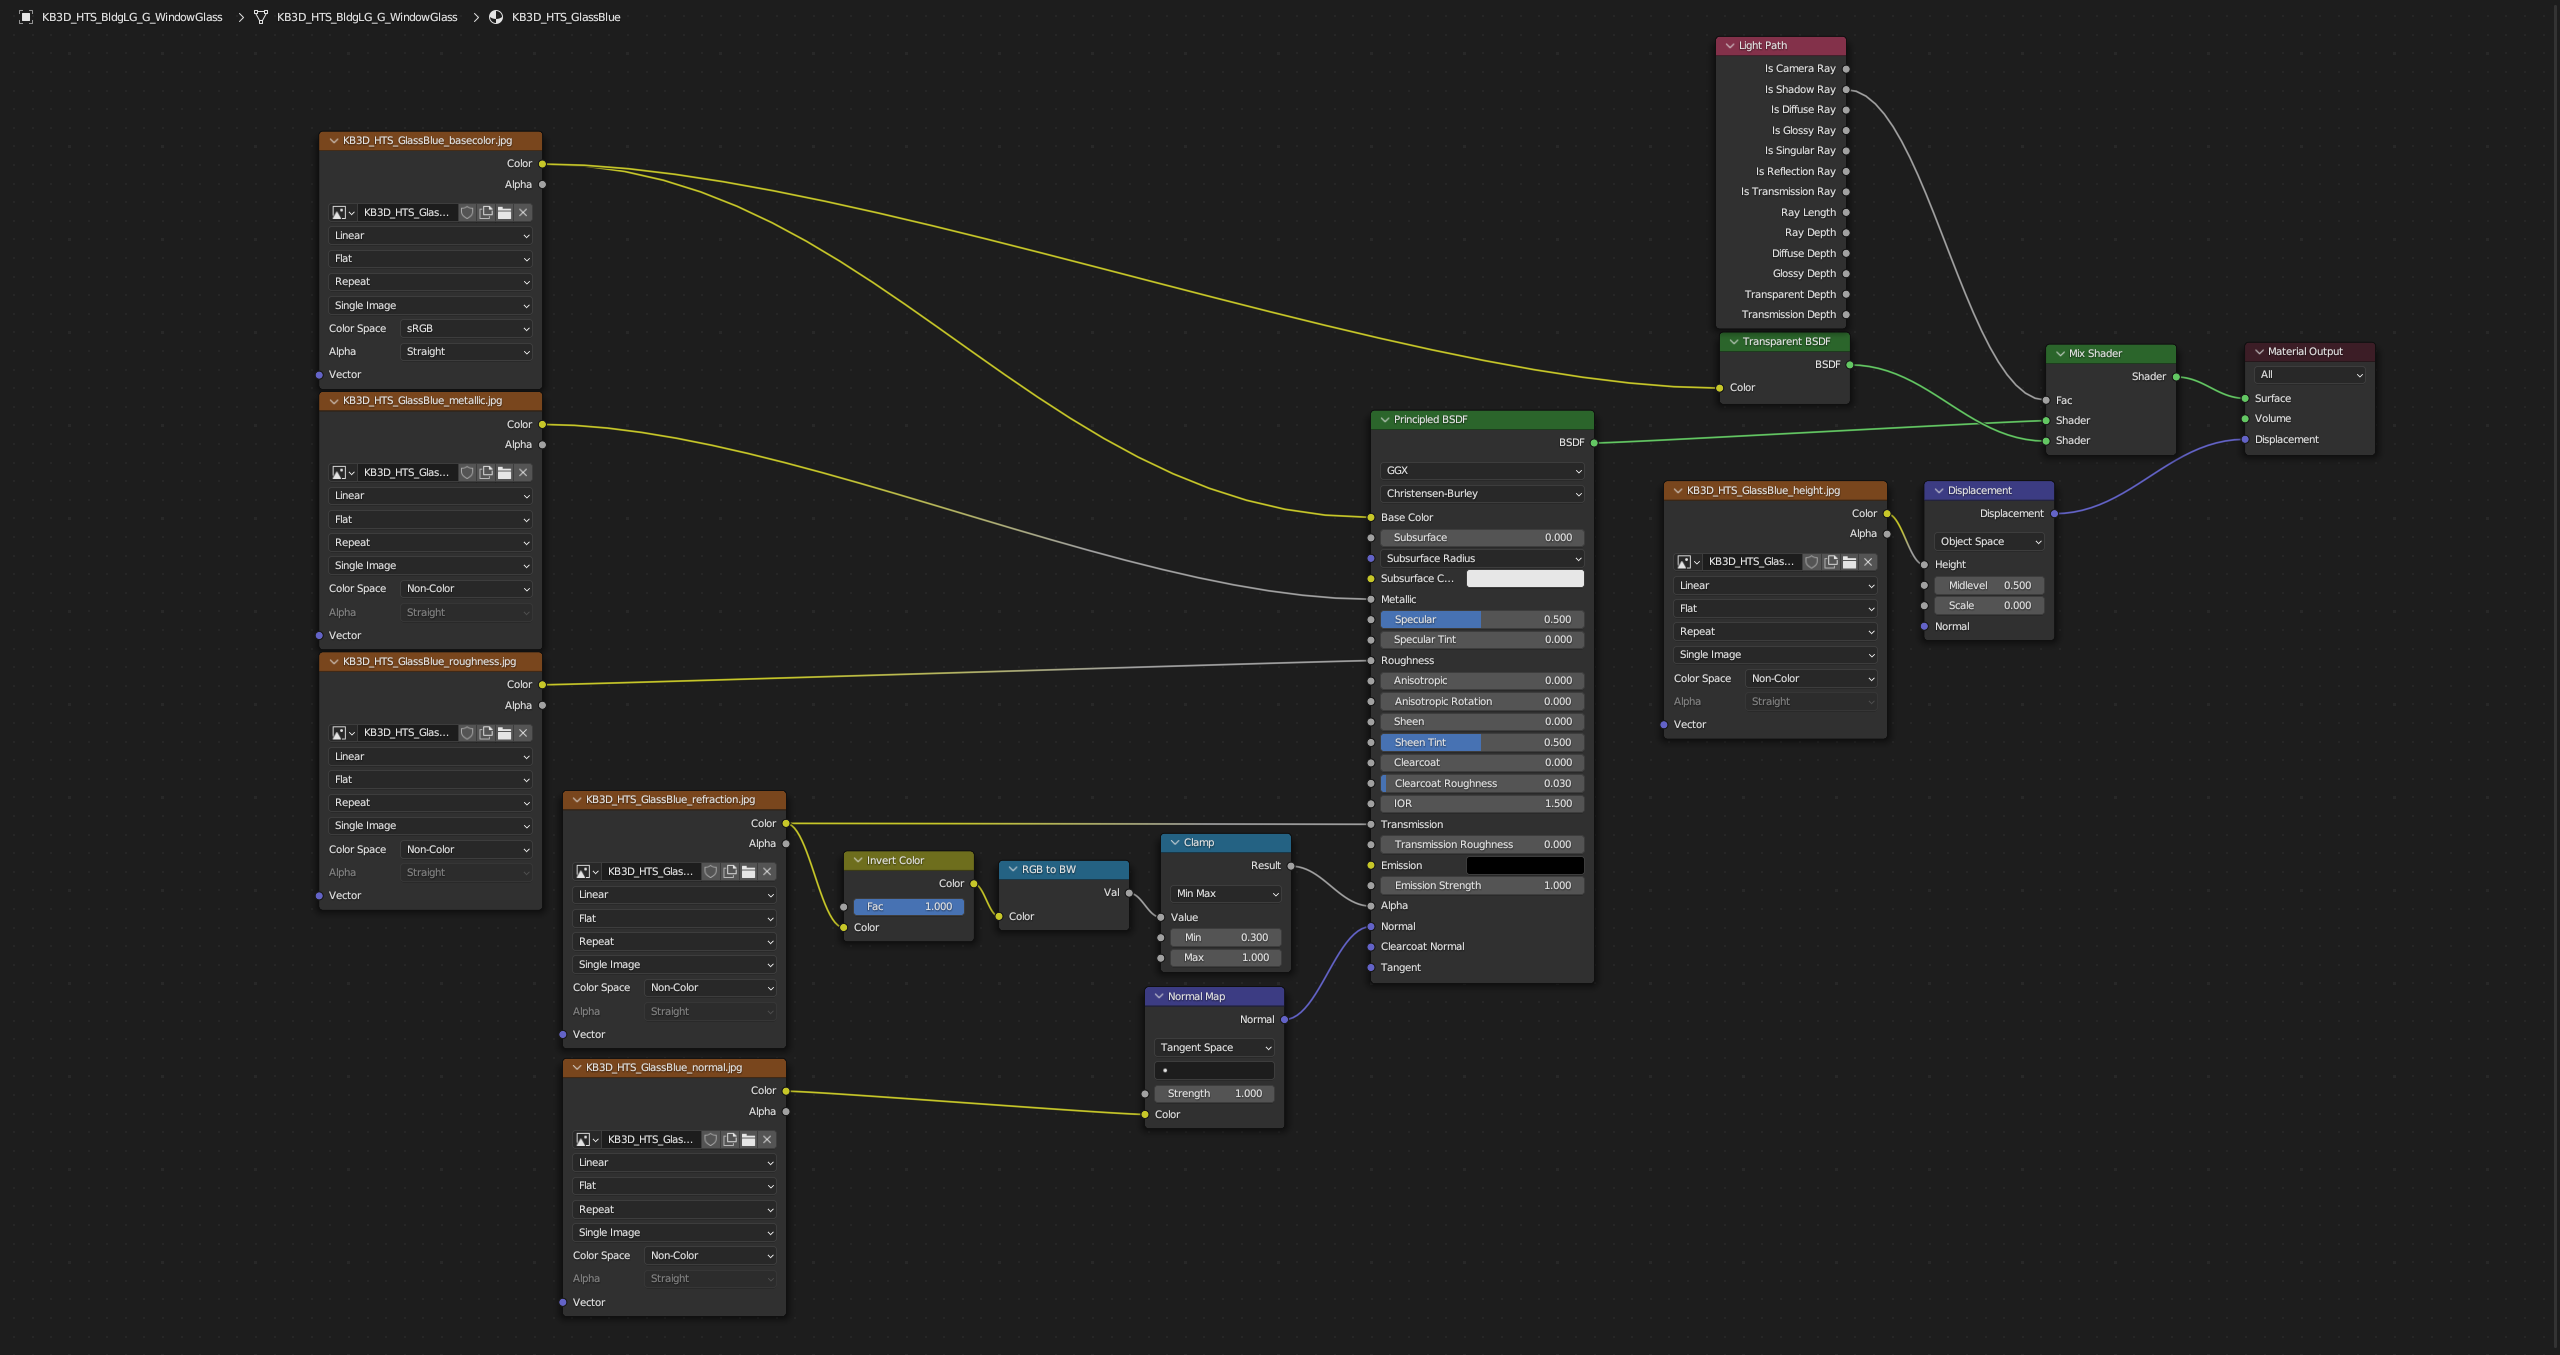Click the UV map field in Normal Map
2560x1355 pixels.
[1214, 1070]
